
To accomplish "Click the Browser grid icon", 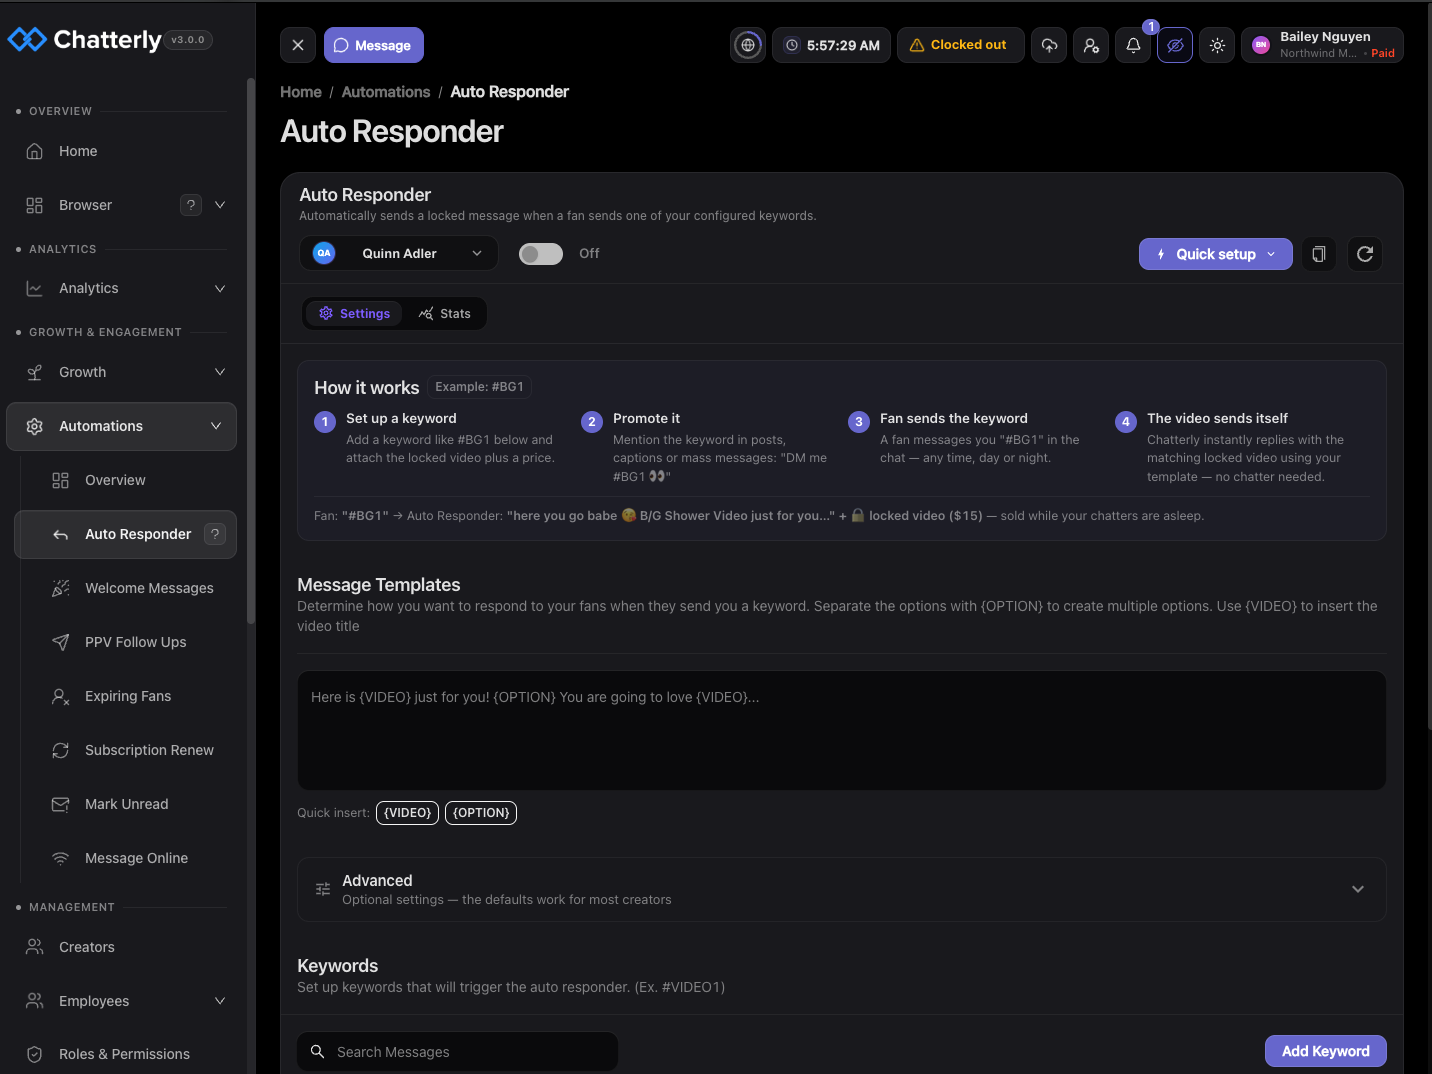I will [x=35, y=205].
